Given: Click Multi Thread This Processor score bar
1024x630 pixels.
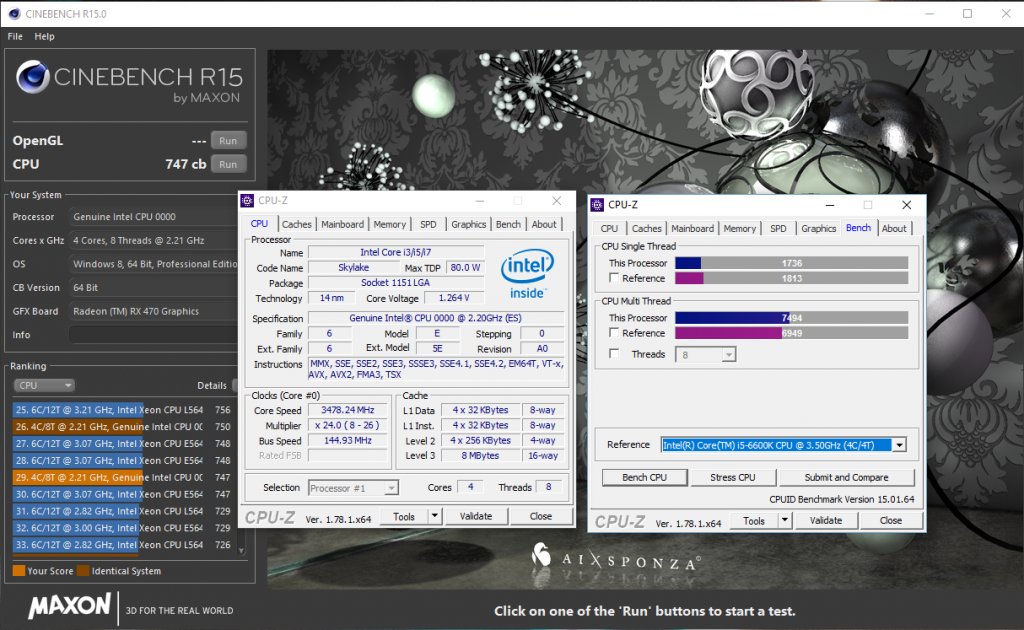Looking at the screenshot, I should (792, 318).
